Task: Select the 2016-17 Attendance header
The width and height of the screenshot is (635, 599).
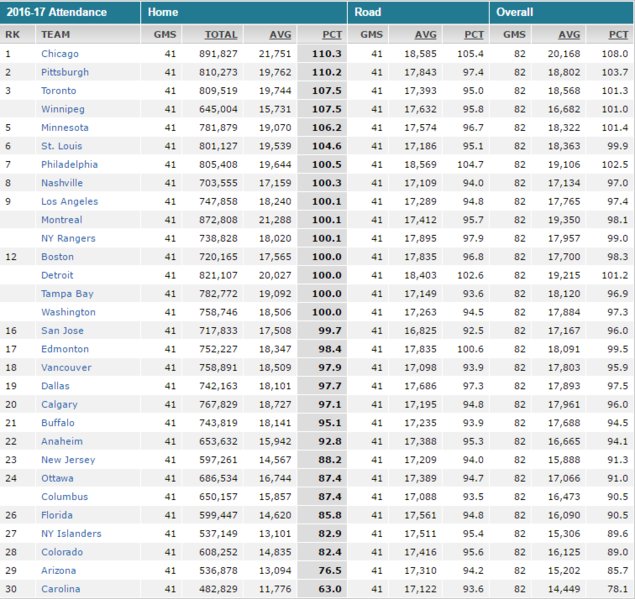Action: pos(57,12)
